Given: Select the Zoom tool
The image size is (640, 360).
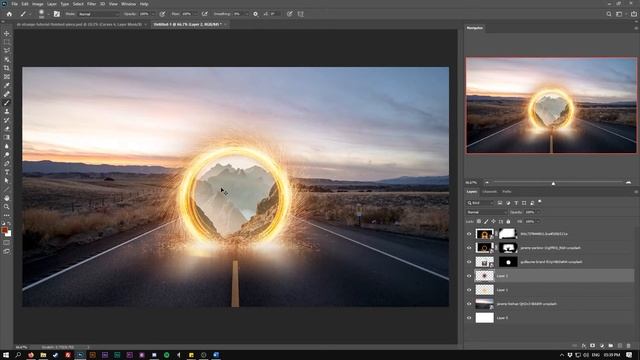Looking at the screenshot, I should pos(7,207).
